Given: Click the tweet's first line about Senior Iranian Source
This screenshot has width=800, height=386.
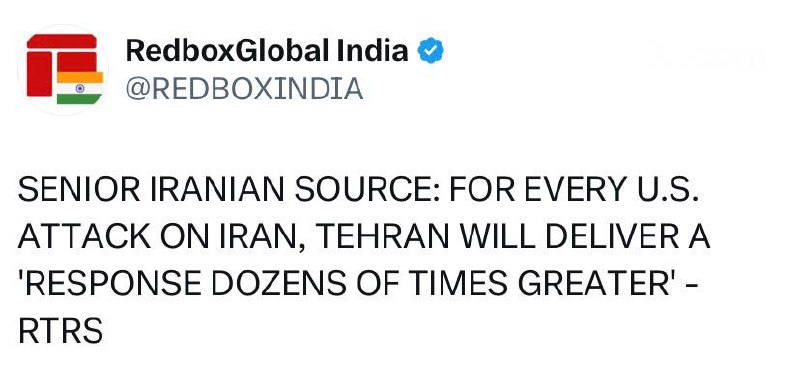Looking at the screenshot, I should pyautogui.click(x=358, y=190).
